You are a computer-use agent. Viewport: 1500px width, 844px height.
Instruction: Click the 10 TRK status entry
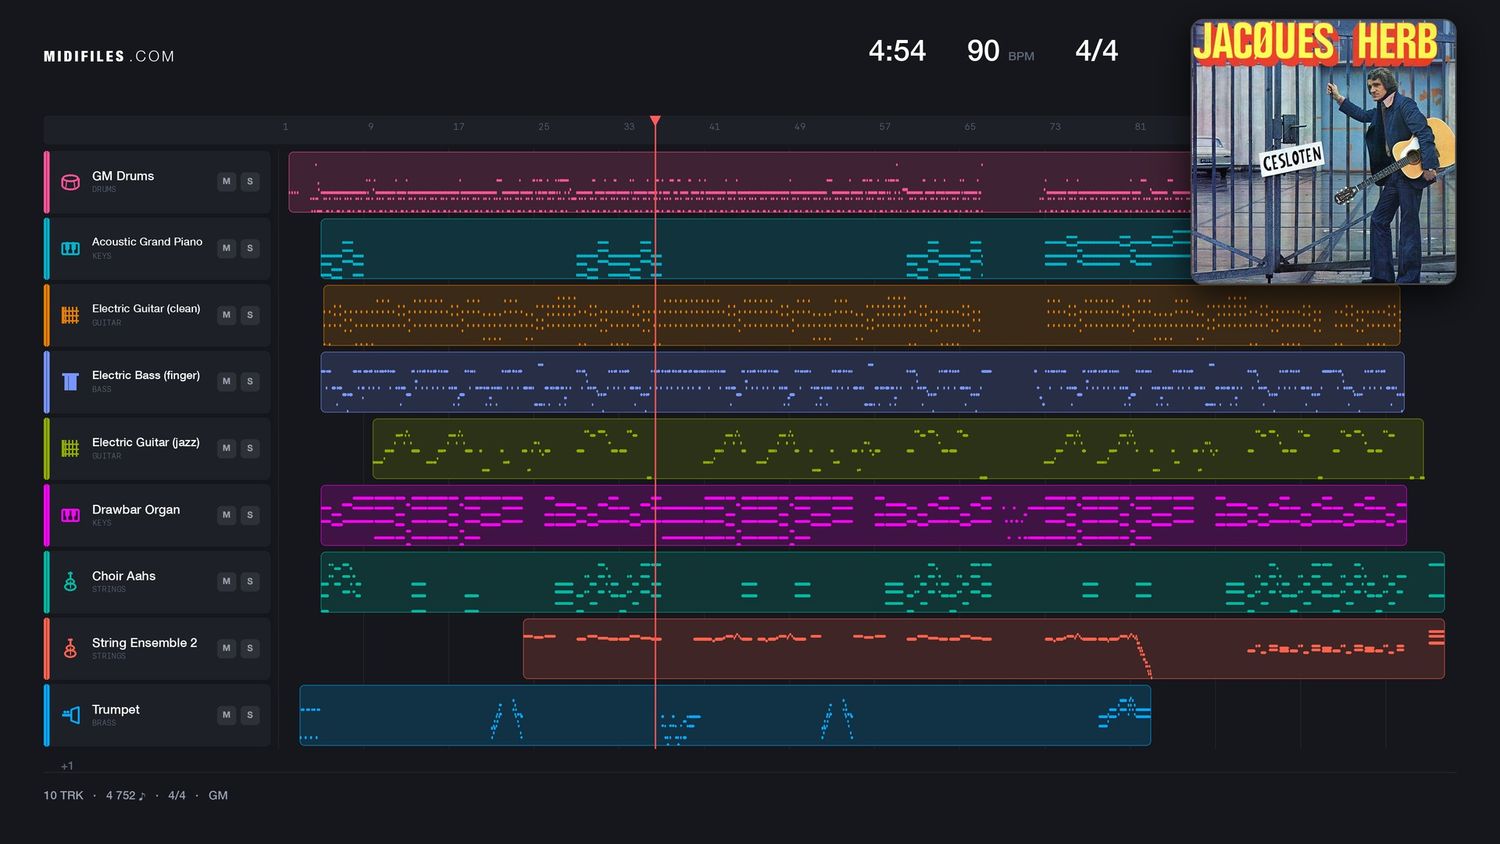pyautogui.click(x=63, y=796)
